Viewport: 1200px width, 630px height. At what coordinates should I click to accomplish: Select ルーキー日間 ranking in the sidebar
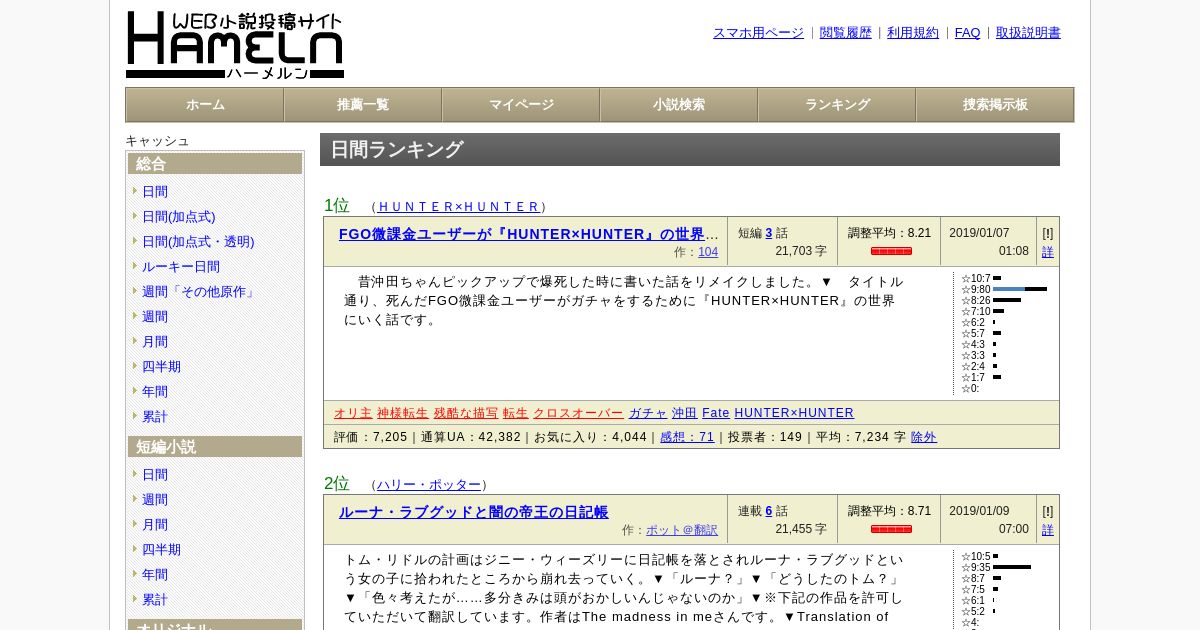181,267
